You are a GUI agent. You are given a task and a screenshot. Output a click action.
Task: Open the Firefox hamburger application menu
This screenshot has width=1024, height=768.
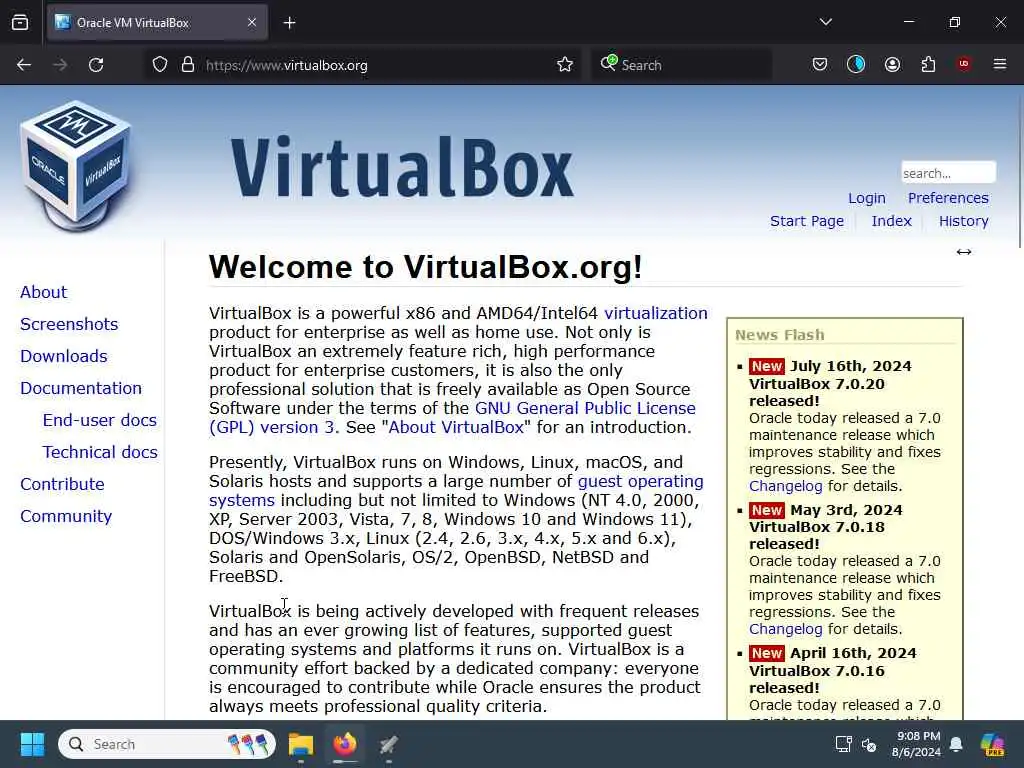(x=999, y=64)
